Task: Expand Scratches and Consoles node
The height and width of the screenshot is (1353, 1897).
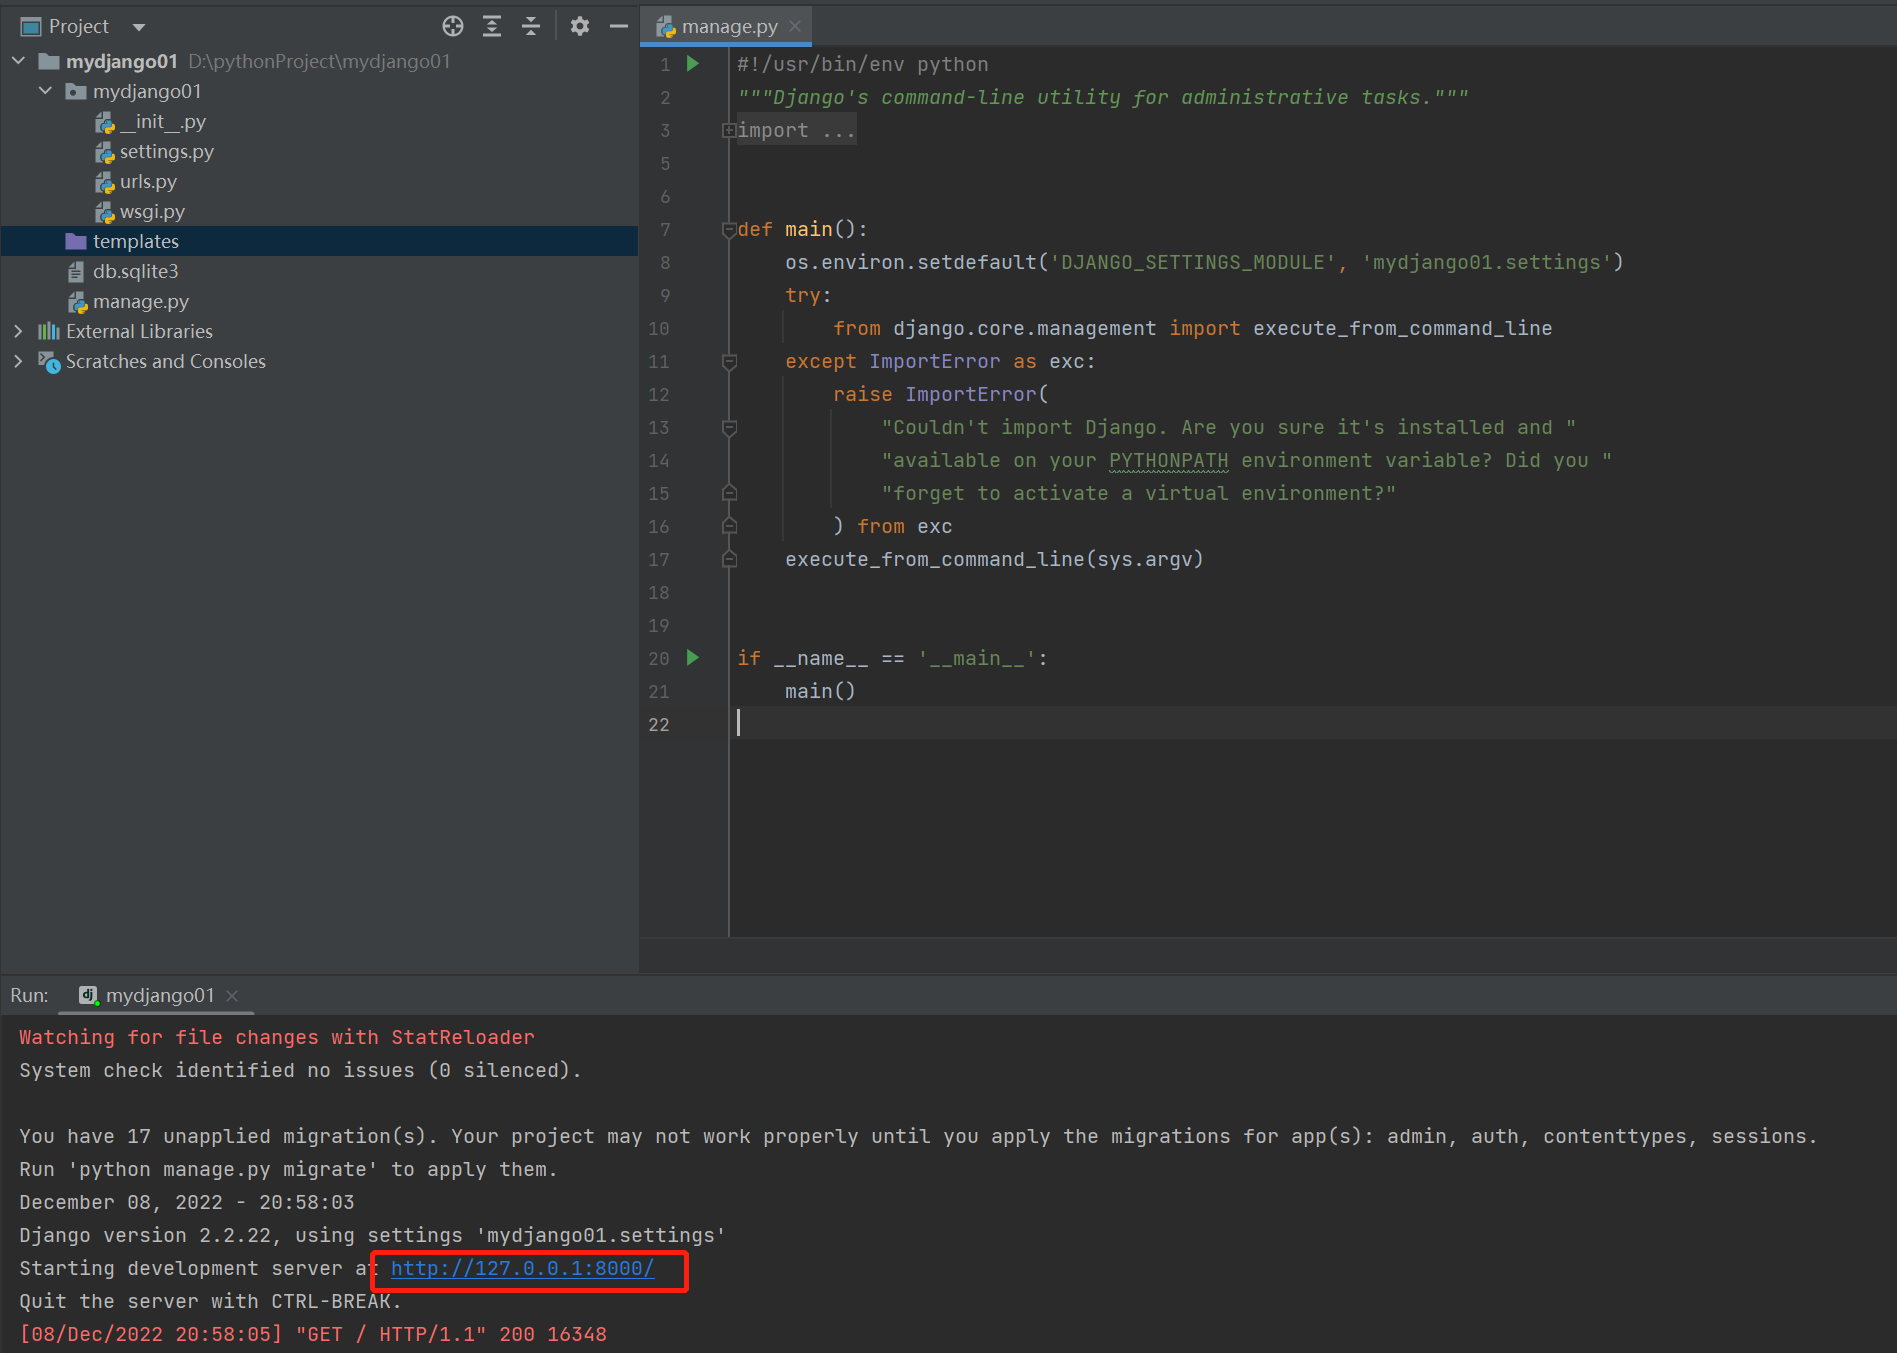Action: (x=18, y=361)
